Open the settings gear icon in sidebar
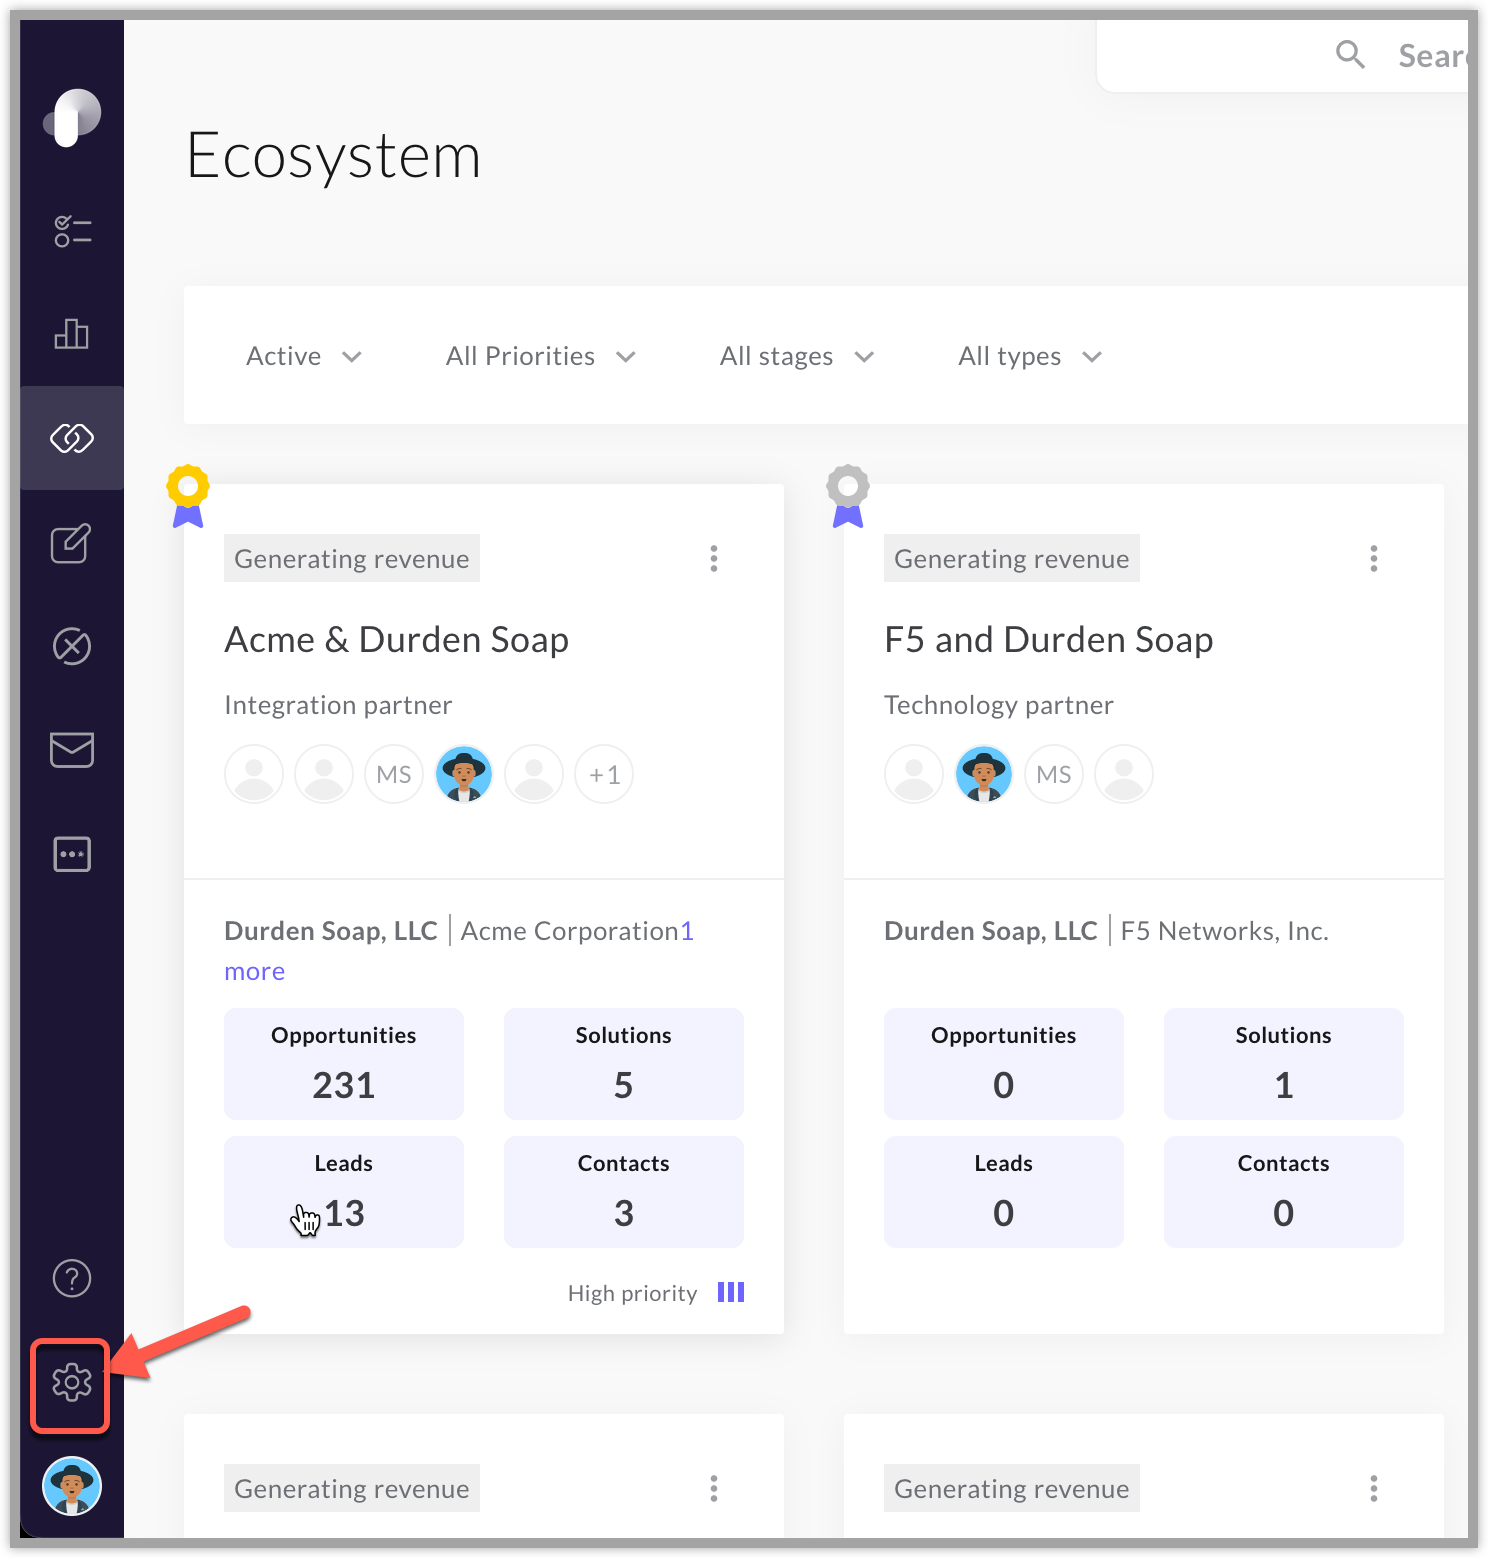 point(71,1383)
